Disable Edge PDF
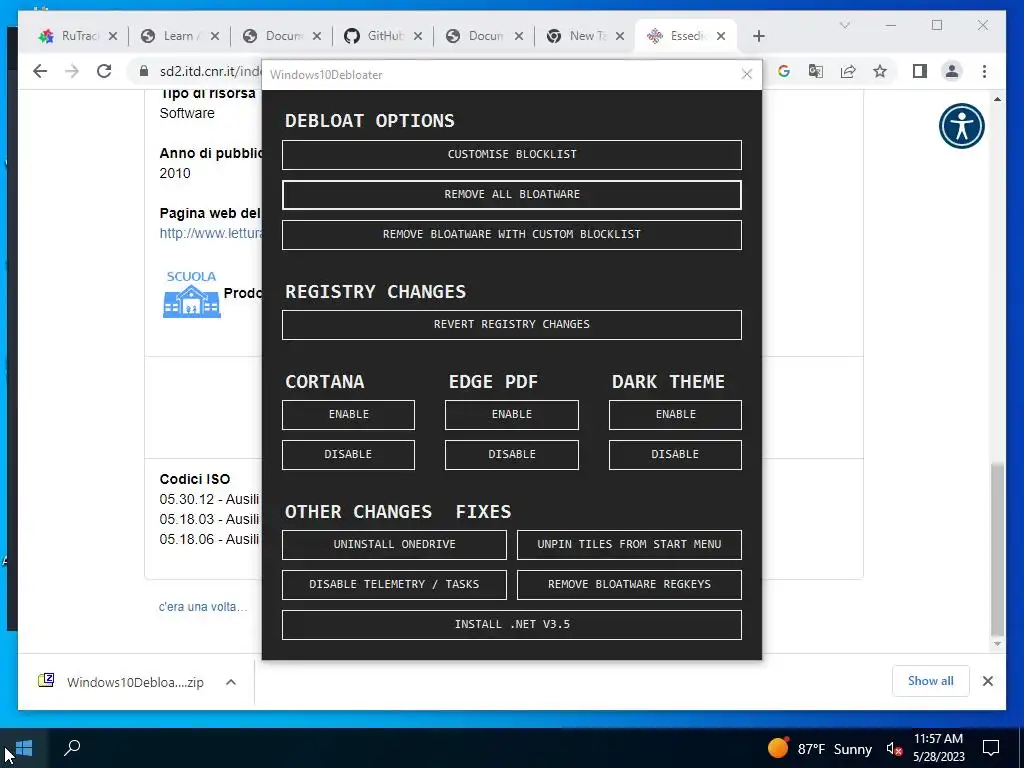The image size is (1024, 768). 511,455
